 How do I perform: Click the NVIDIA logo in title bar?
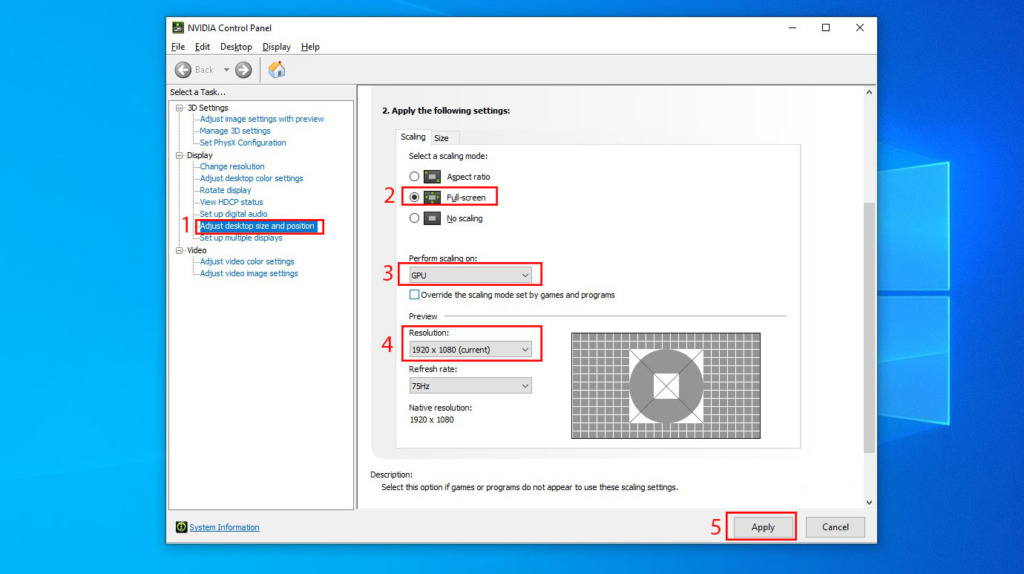(x=178, y=28)
